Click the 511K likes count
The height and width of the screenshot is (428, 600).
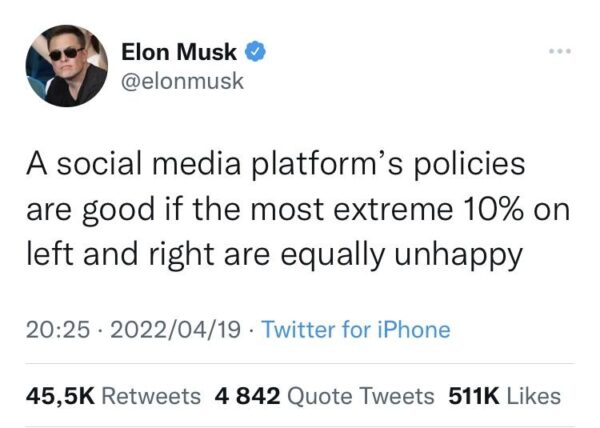(473, 395)
